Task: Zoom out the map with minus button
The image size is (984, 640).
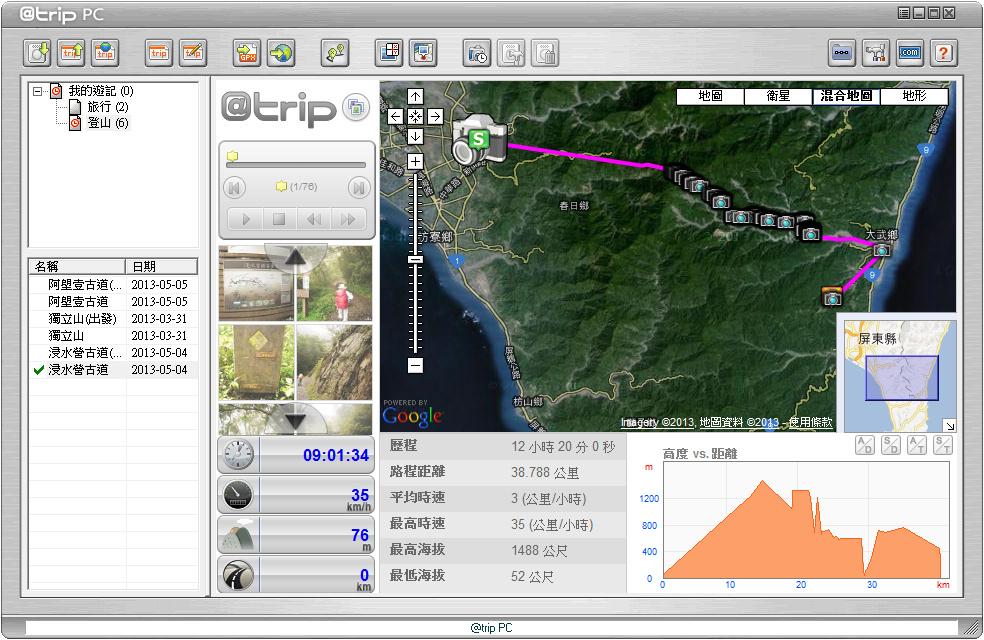Action: (x=415, y=365)
